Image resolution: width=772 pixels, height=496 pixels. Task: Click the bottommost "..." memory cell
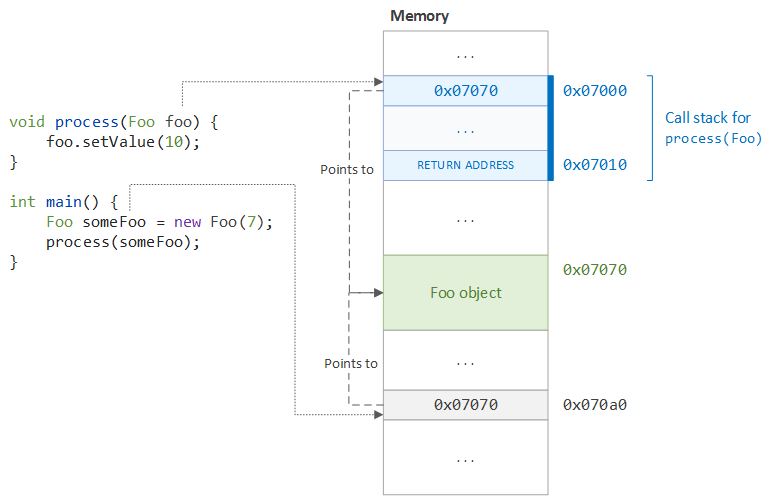coord(465,457)
